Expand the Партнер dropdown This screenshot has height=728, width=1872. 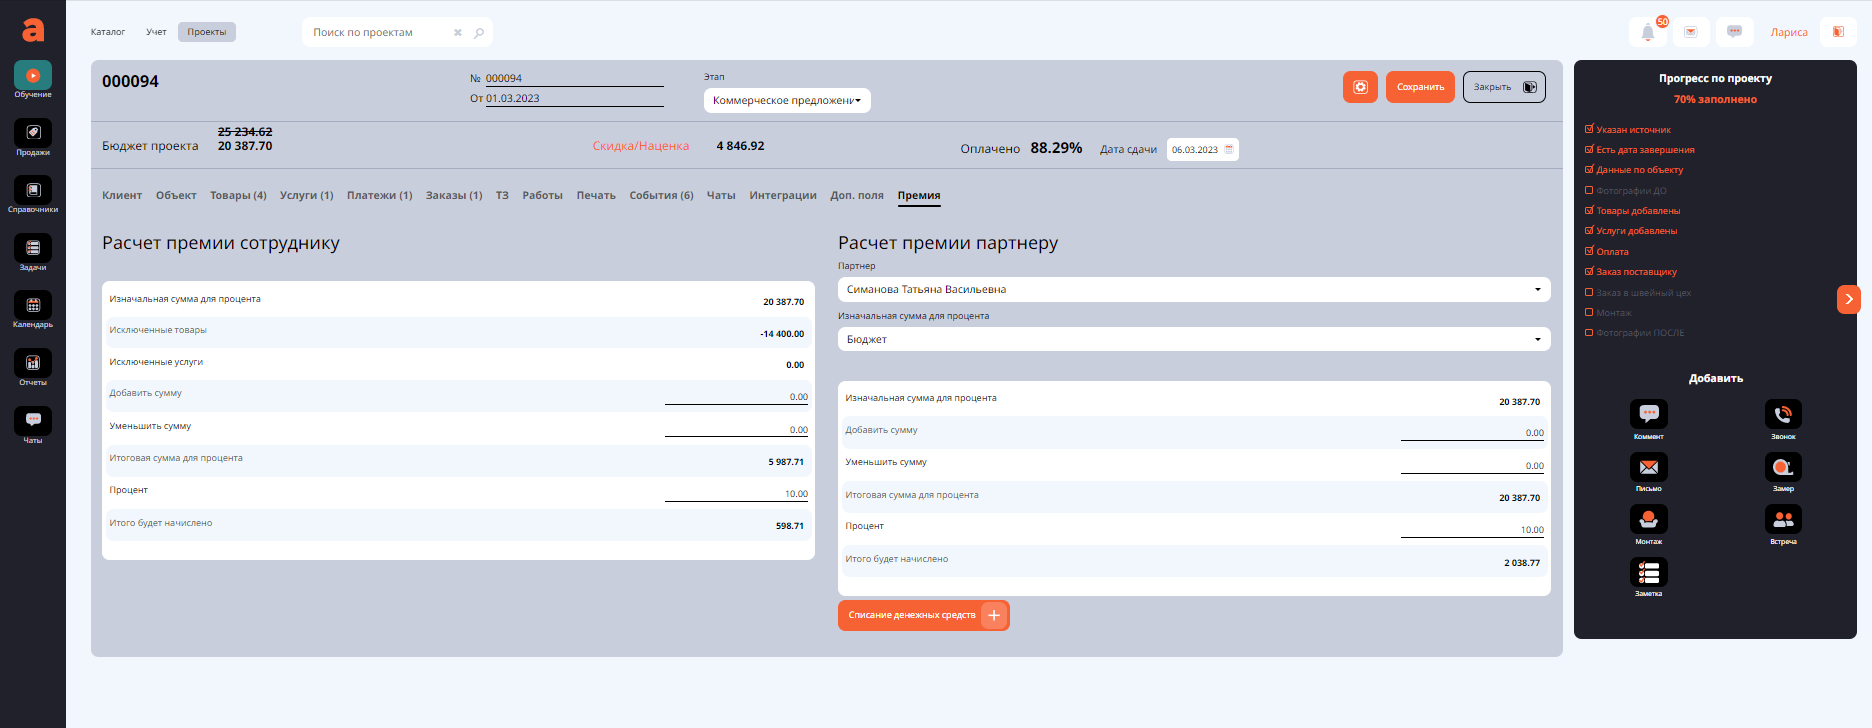coord(1193,290)
